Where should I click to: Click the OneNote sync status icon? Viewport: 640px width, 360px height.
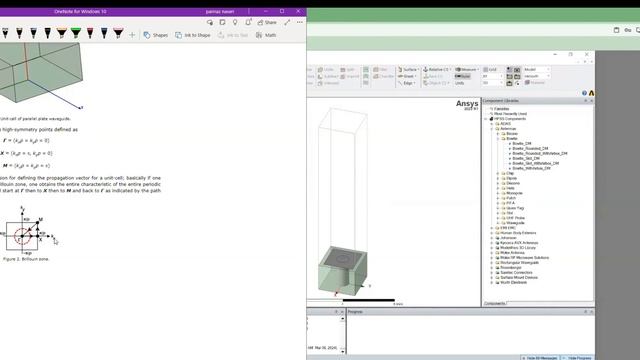pos(210,22)
